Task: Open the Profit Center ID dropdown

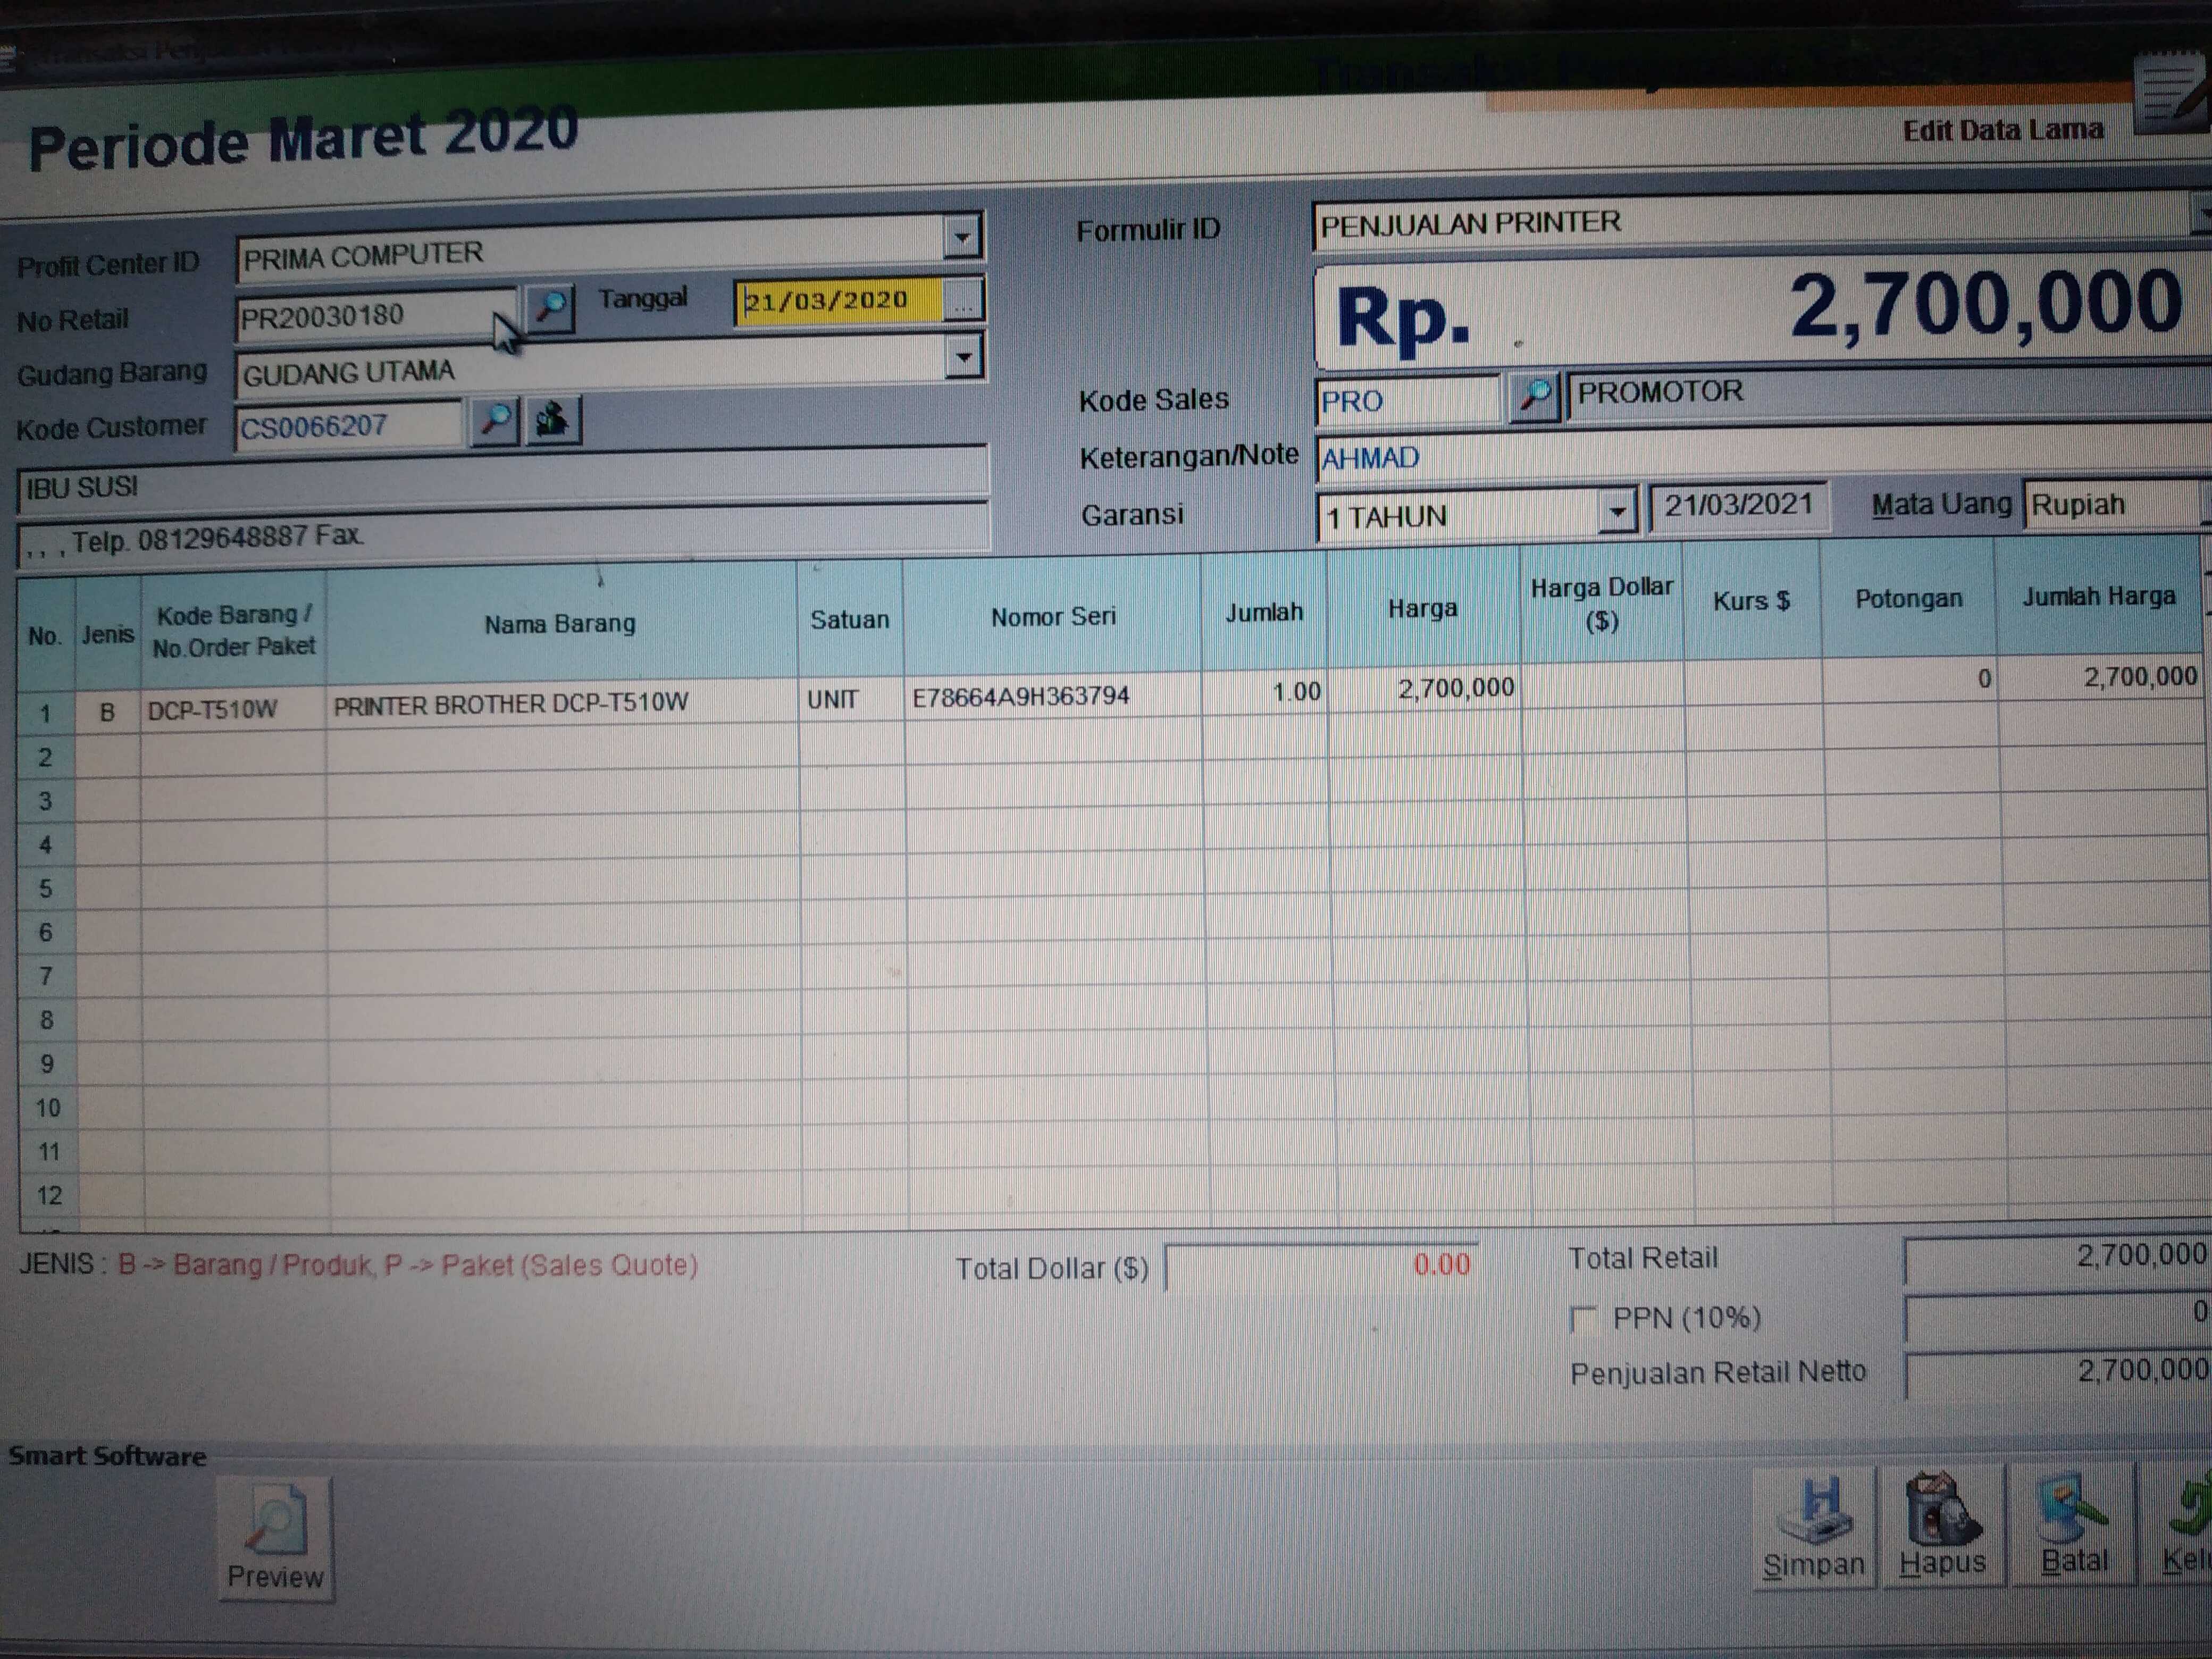Action: tap(961, 238)
